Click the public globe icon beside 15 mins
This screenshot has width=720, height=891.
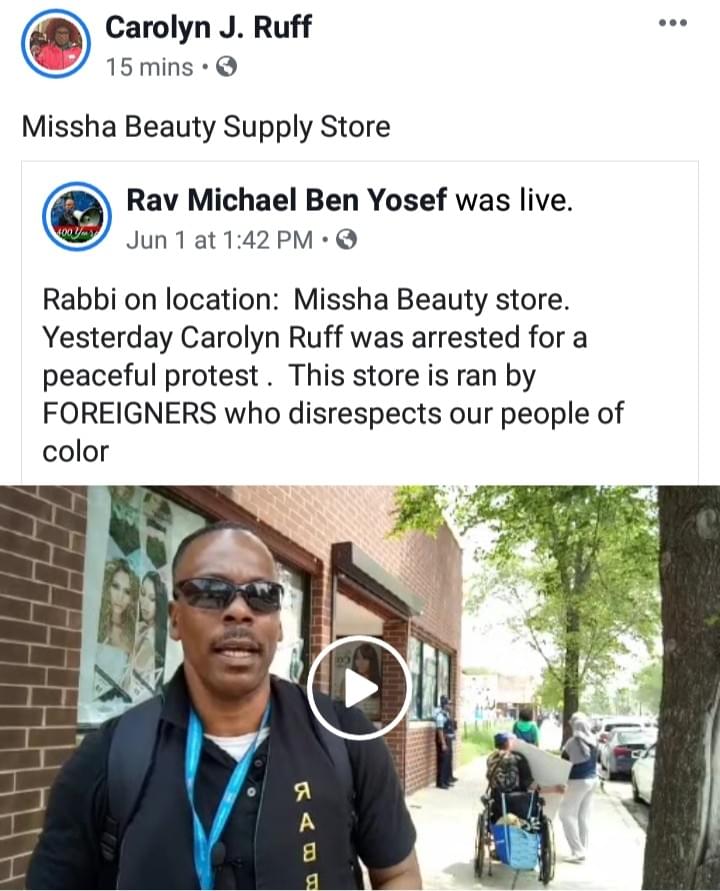226,67
